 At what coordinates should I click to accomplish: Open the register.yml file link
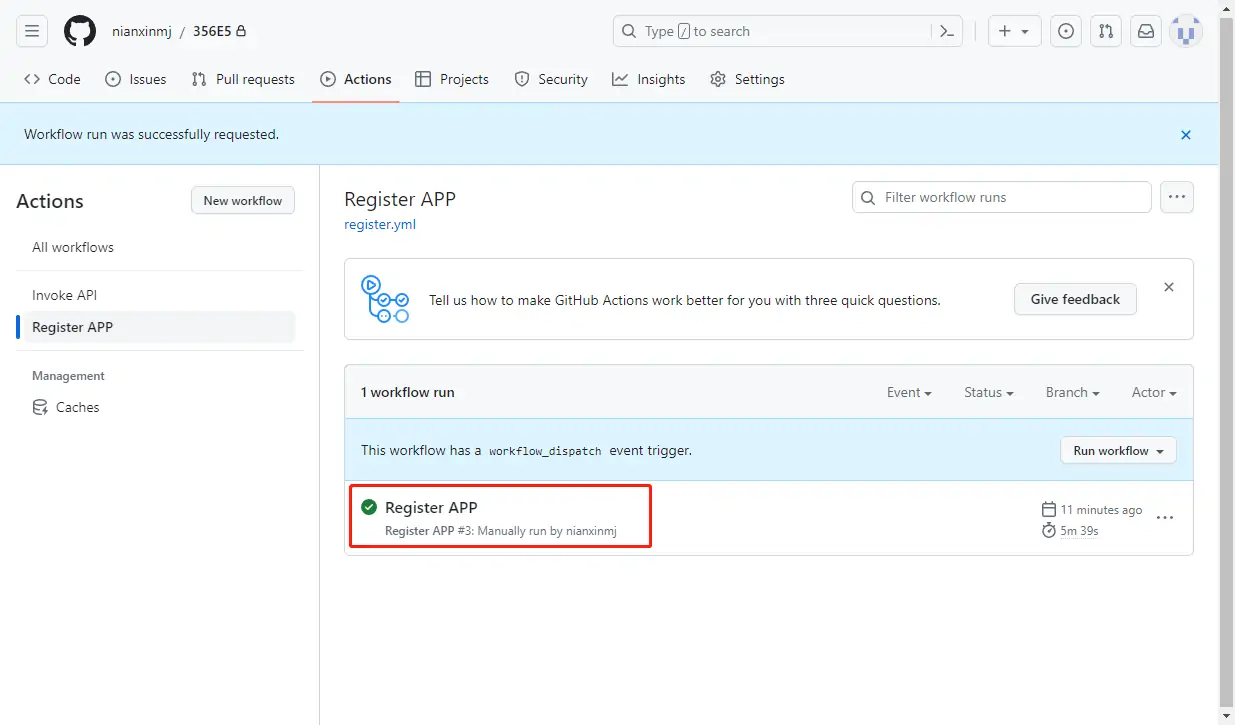click(x=380, y=225)
